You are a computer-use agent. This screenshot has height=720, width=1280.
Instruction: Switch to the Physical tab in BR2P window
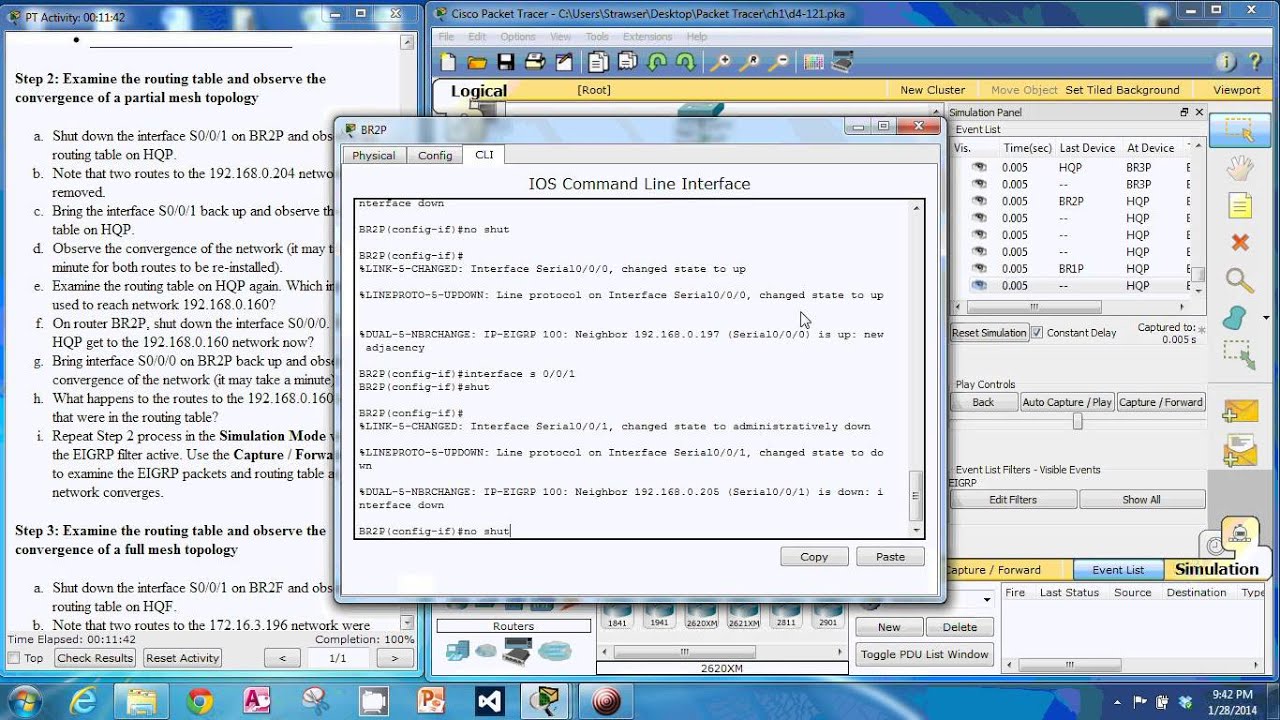(373, 155)
